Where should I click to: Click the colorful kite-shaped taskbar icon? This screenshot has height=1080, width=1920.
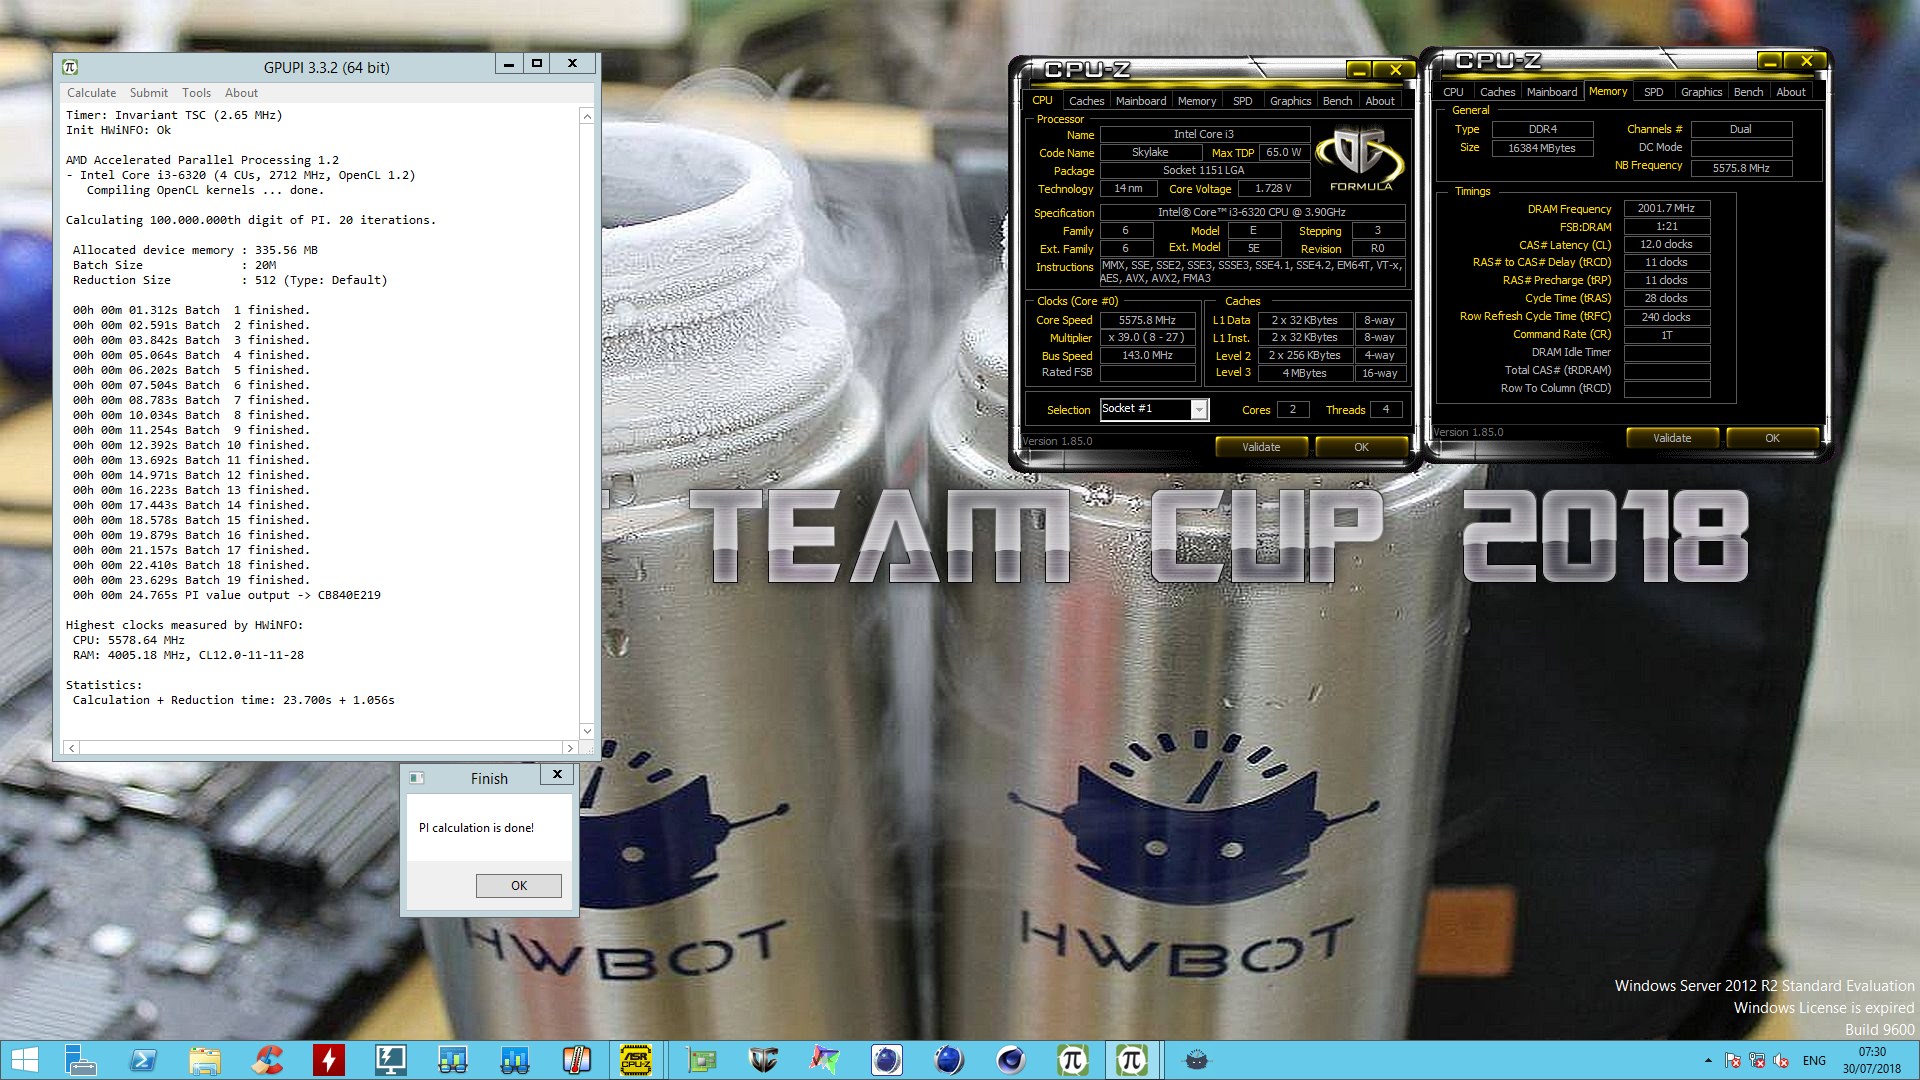[825, 1060]
